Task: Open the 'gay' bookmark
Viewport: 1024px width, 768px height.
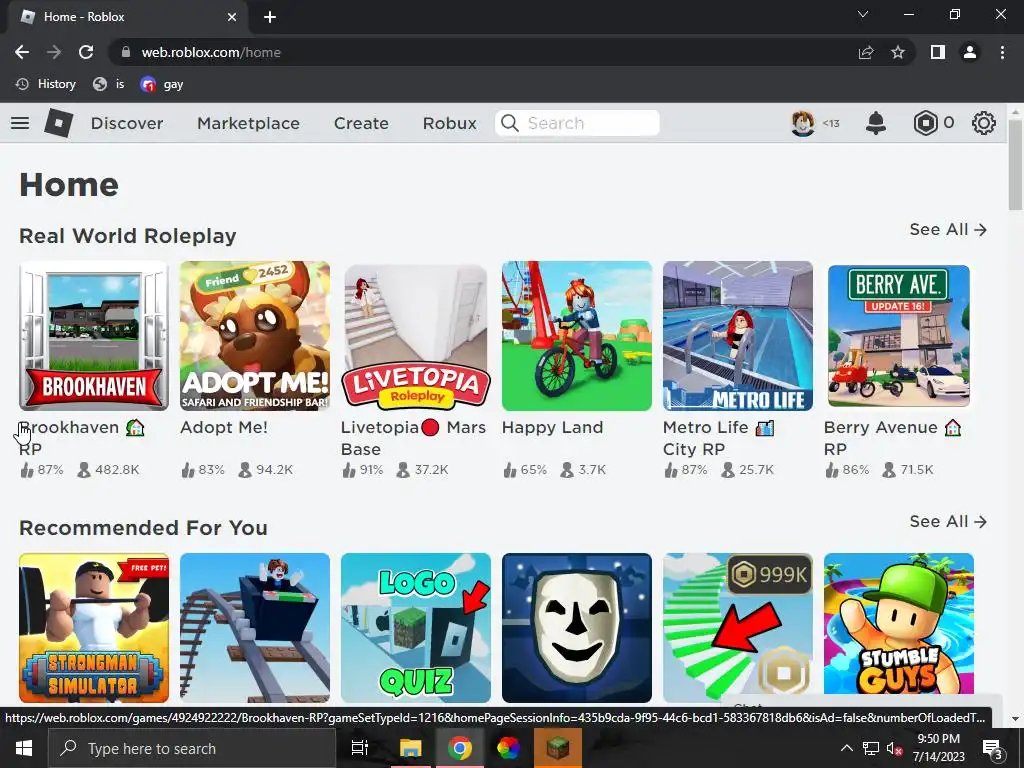Action: [x=162, y=84]
